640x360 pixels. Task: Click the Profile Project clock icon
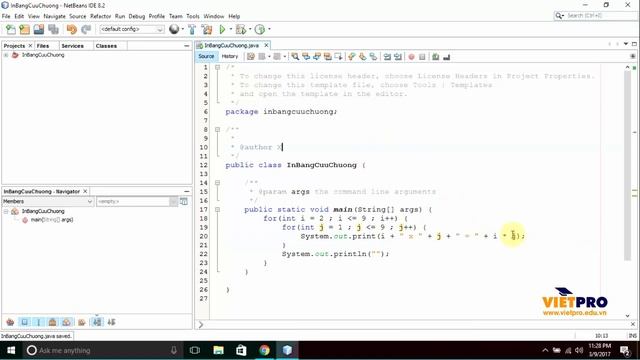tap(260, 29)
